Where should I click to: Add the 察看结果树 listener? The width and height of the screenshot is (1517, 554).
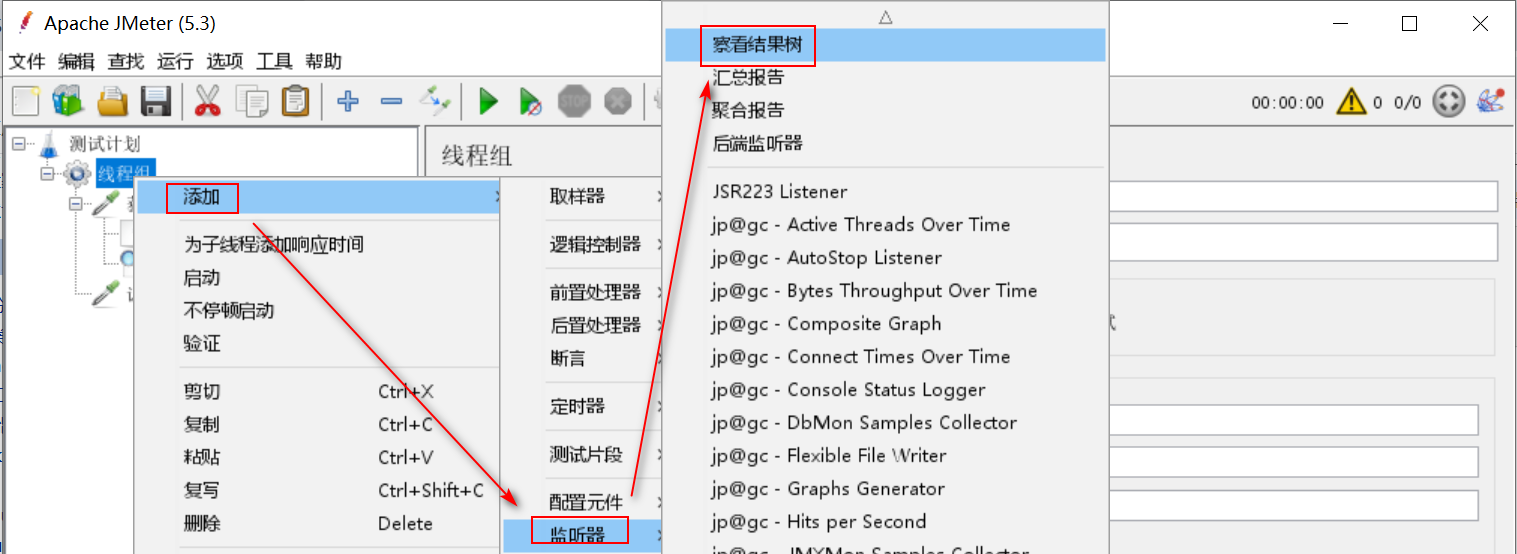[x=885, y=45]
